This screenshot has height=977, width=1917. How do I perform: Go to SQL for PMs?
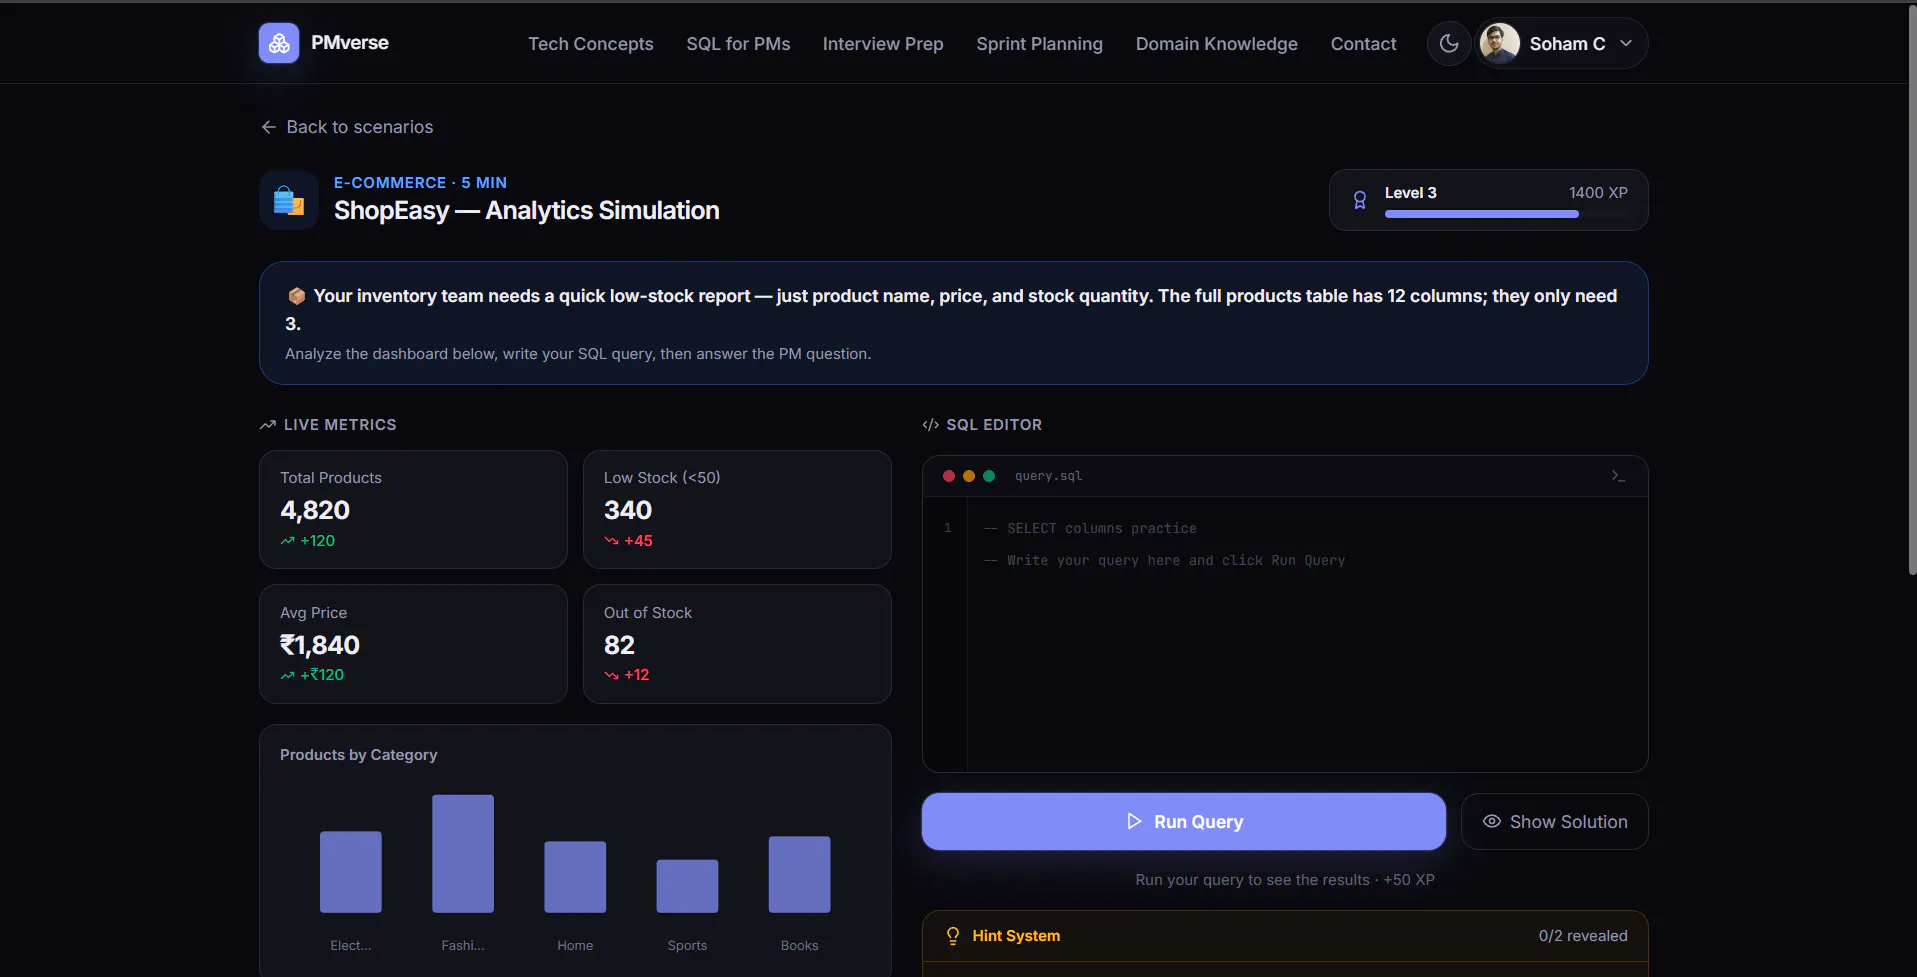738,44
